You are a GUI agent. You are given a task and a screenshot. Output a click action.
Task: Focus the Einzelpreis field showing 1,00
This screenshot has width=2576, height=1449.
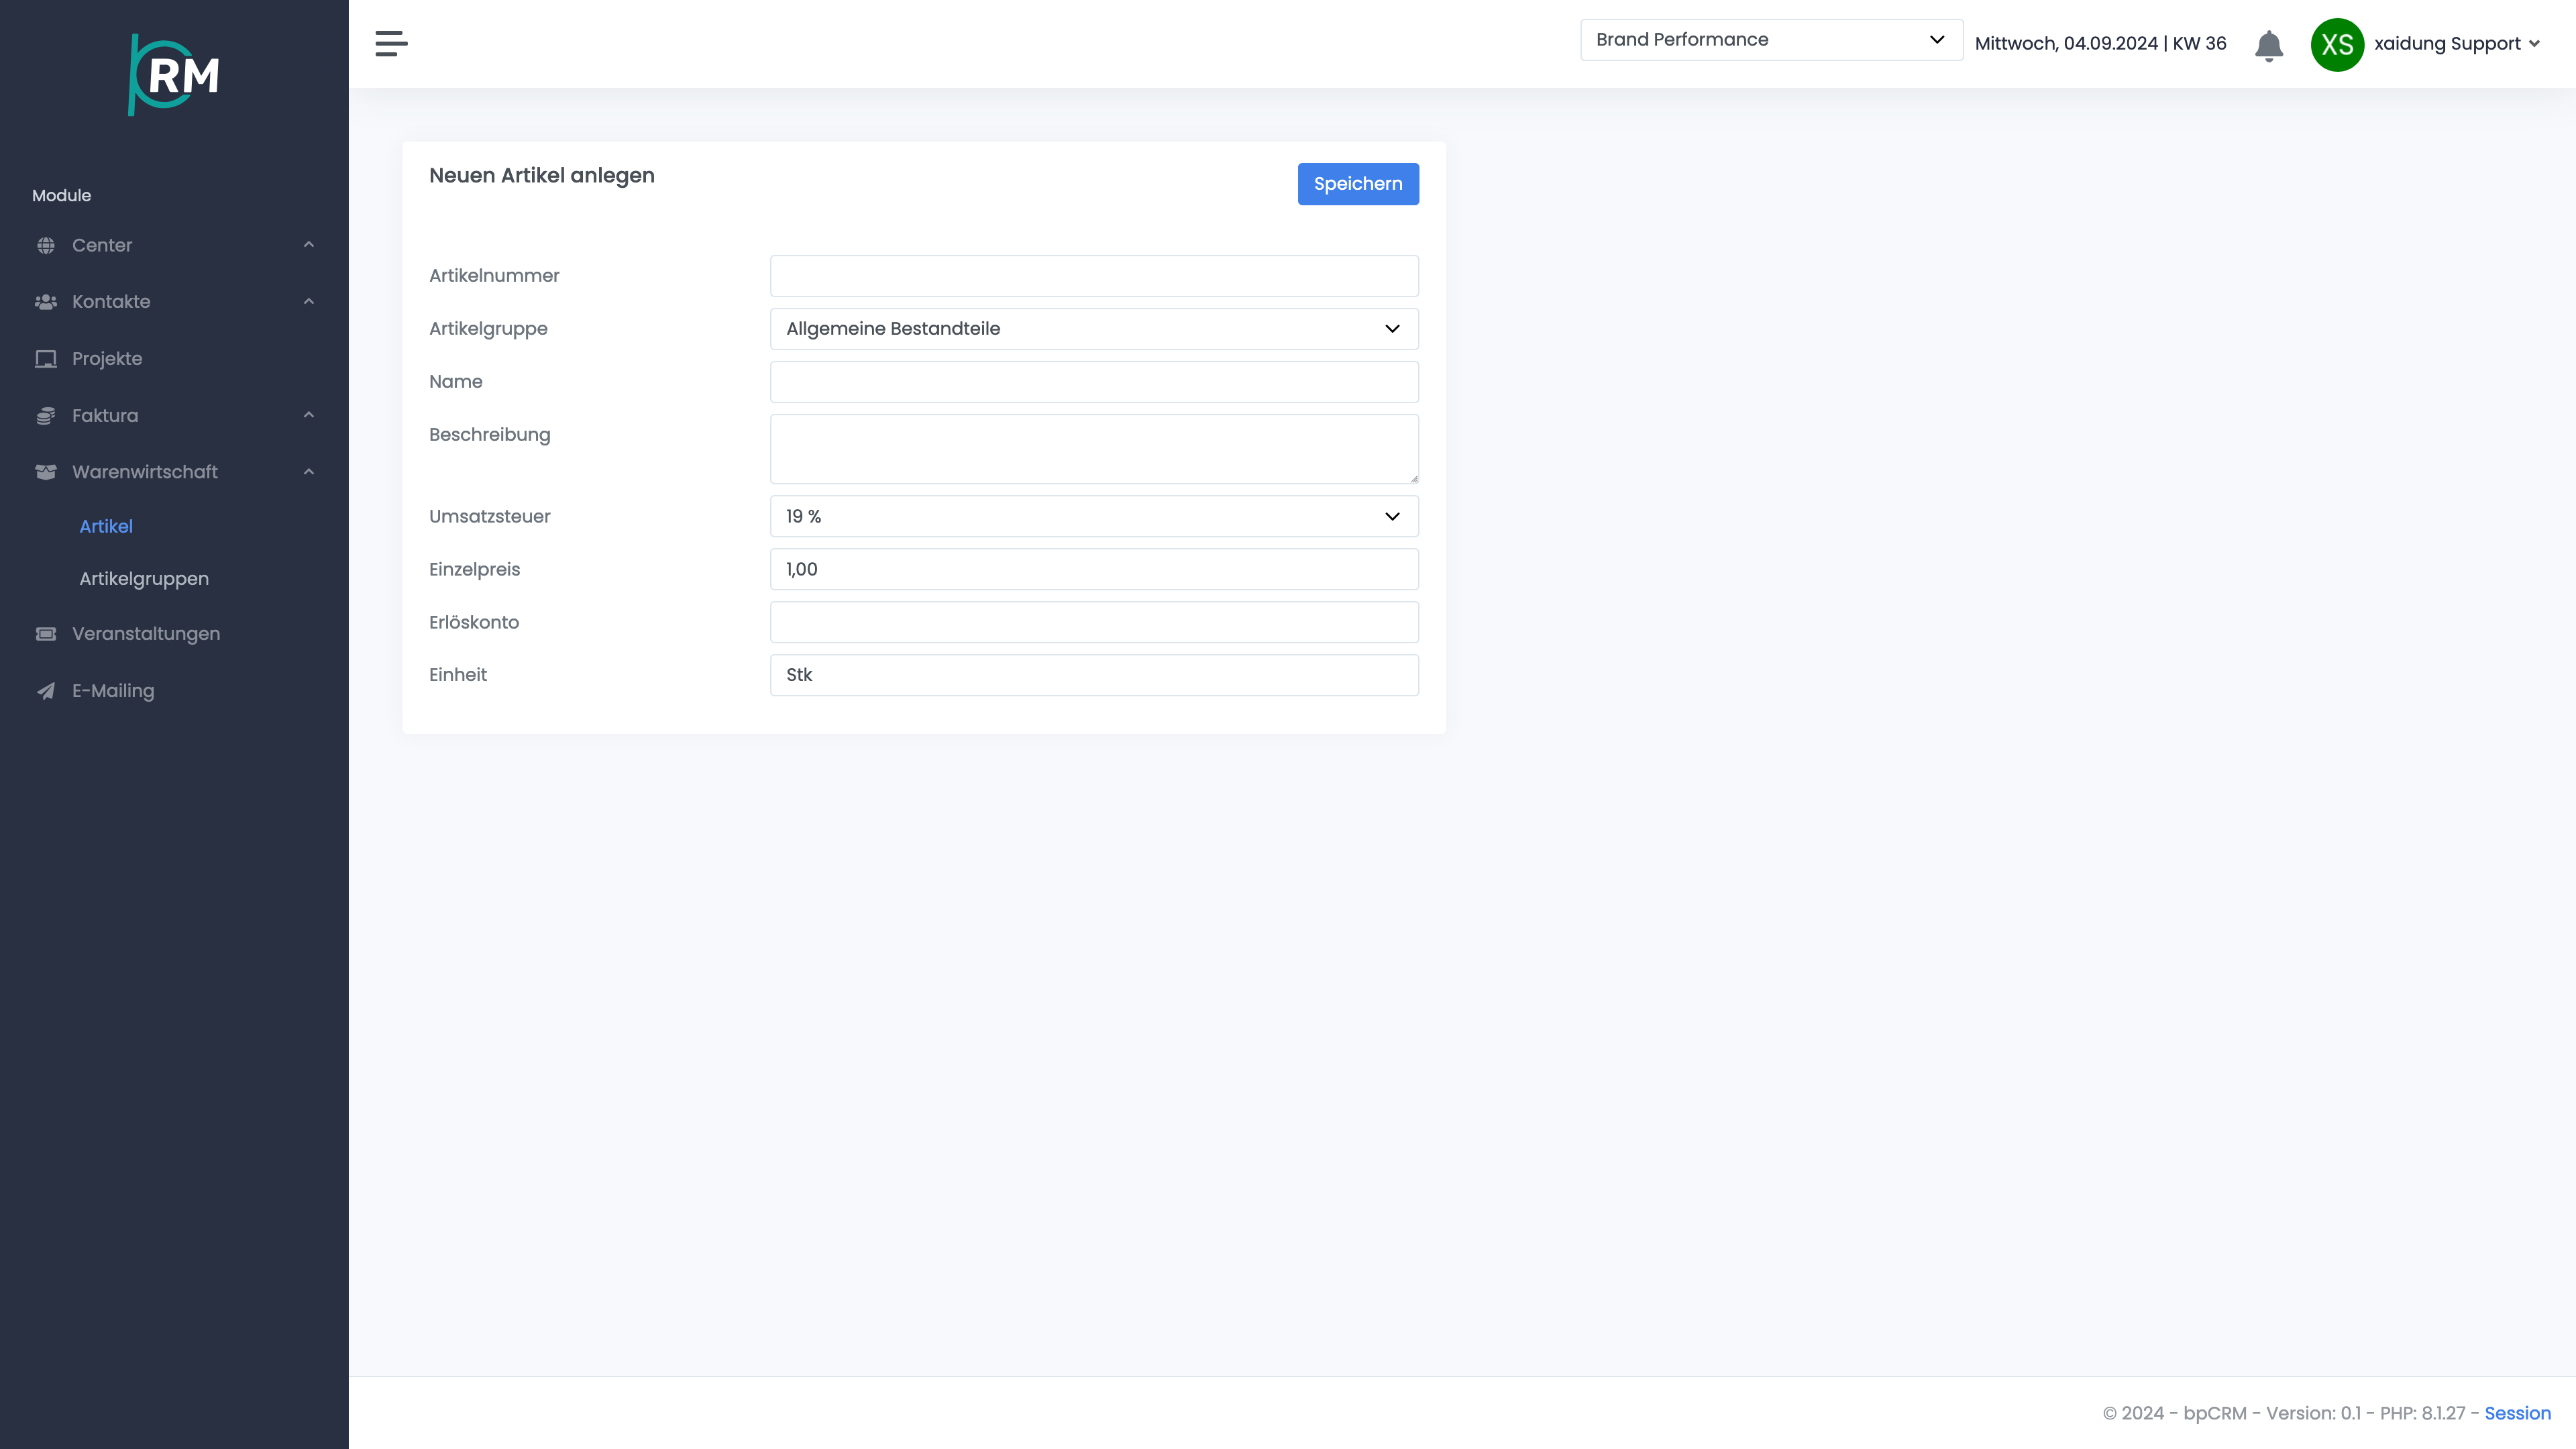point(1094,569)
